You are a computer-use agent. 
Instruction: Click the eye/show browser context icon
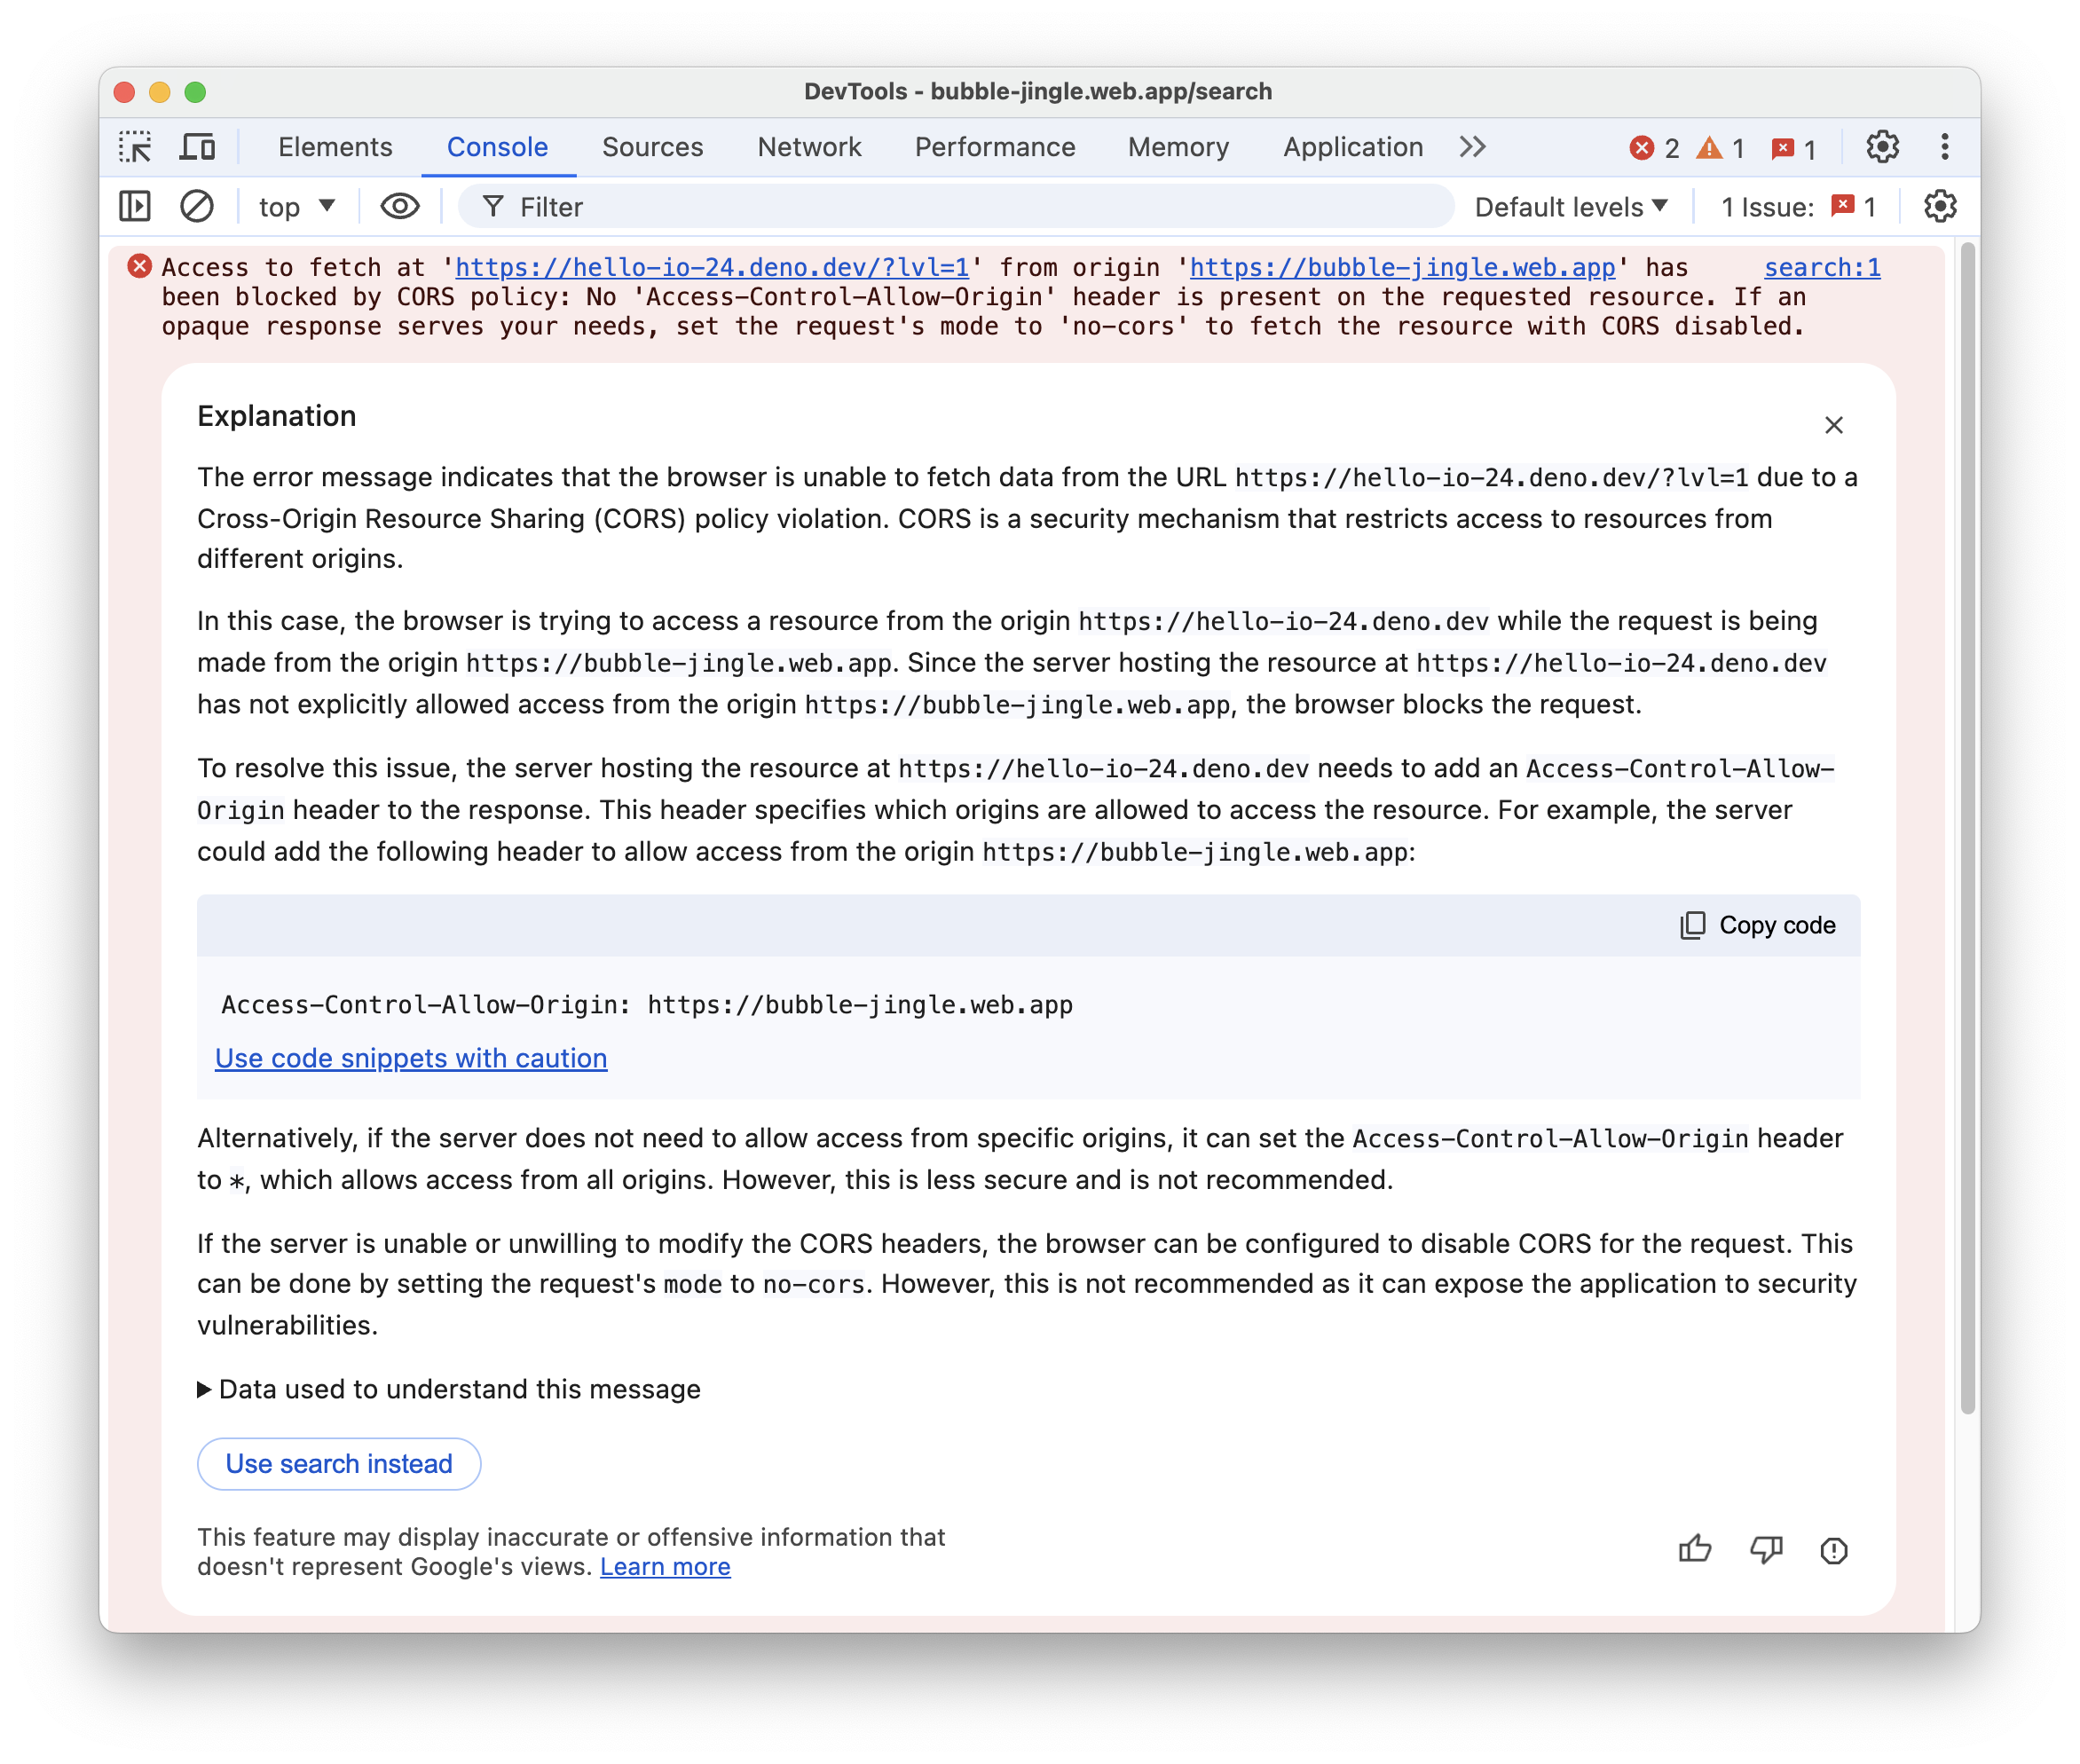pos(398,207)
